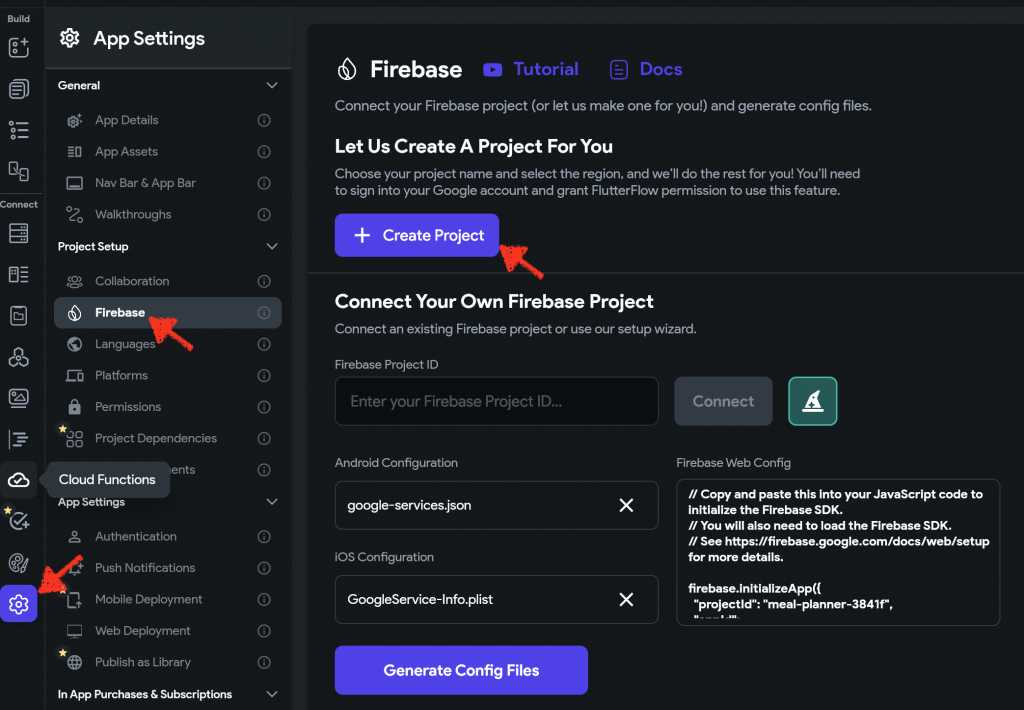1024x710 pixels.
Task: Collapse the Project Setup section
Action: (x=272, y=246)
